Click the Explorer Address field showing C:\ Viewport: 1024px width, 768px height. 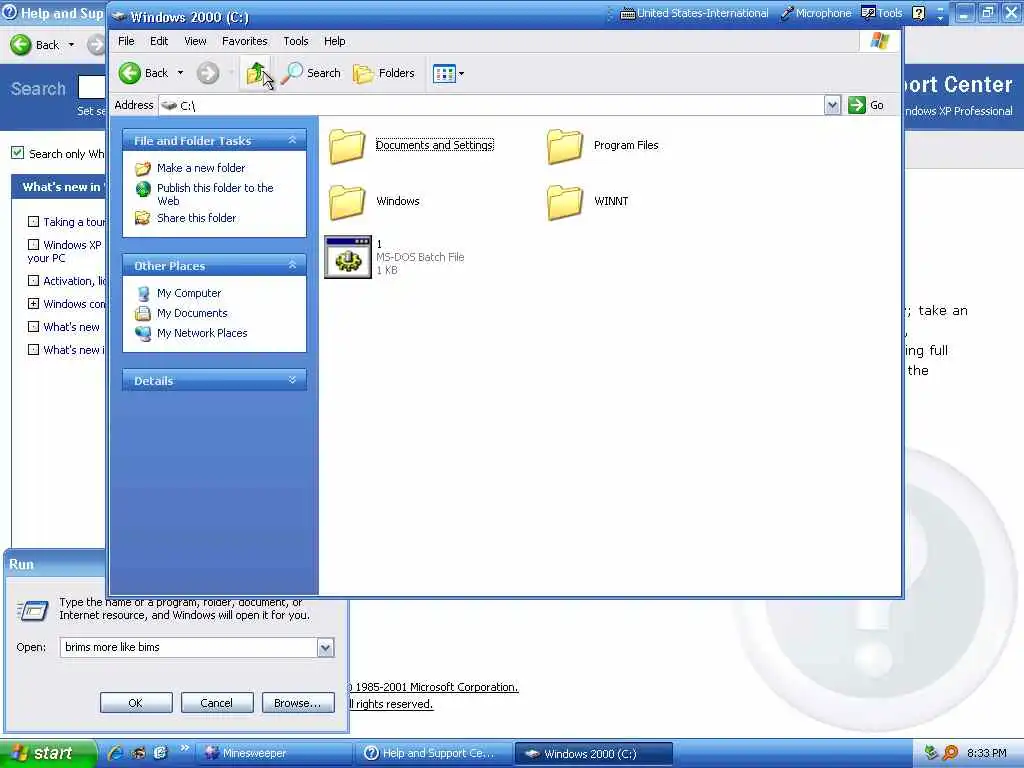click(x=492, y=105)
